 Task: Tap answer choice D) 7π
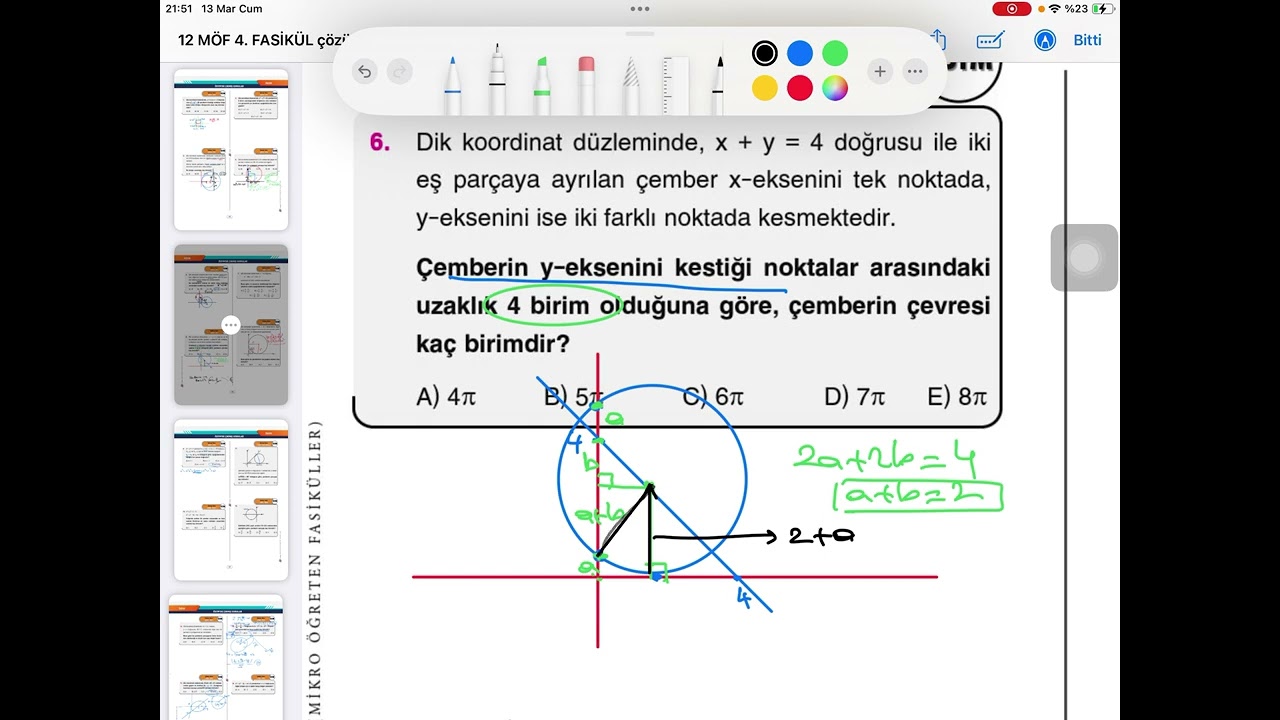point(855,397)
